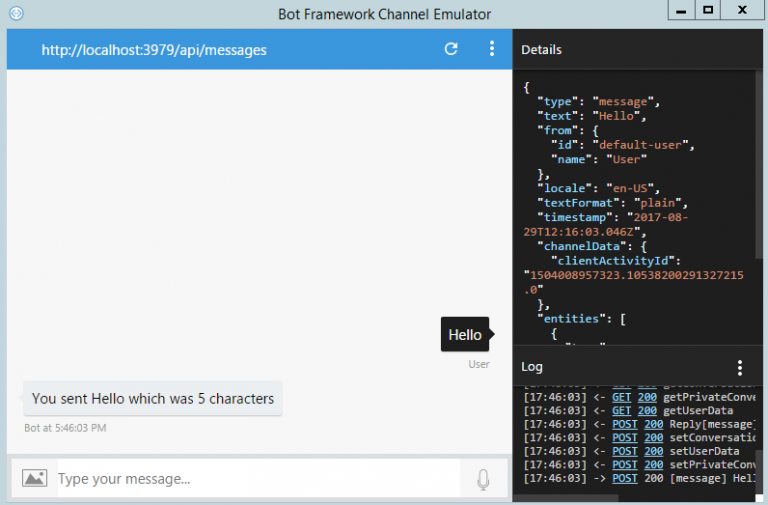Click the microphone icon
Screen dimensions: 768x505
tap(483, 480)
